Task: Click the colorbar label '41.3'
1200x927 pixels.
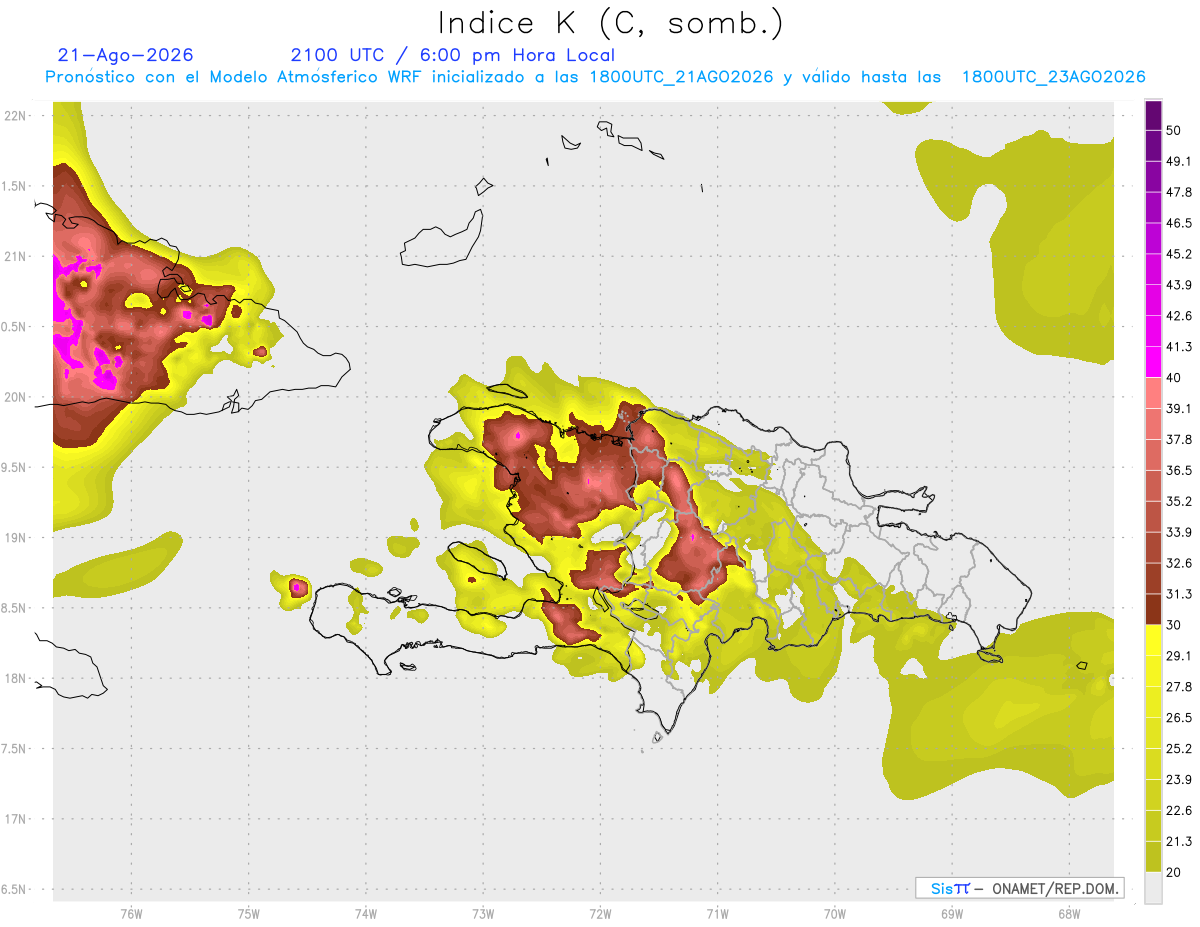Action: click(x=1180, y=347)
